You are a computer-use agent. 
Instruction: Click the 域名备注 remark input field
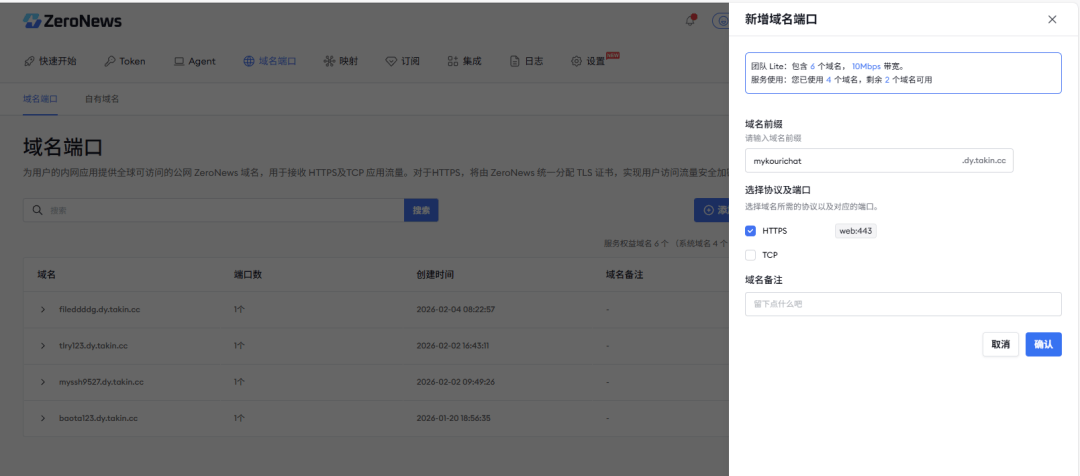pyautogui.click(x=903, y=304)
